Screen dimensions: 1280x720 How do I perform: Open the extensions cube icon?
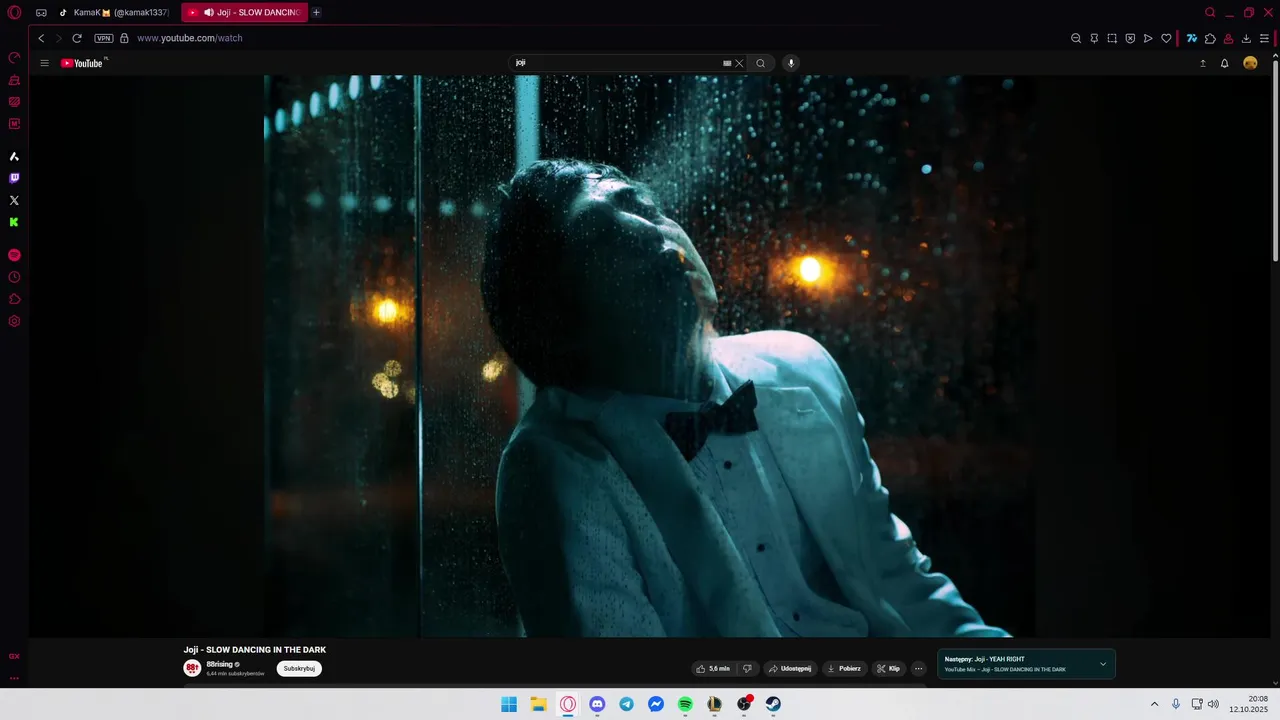(1210, 38)
